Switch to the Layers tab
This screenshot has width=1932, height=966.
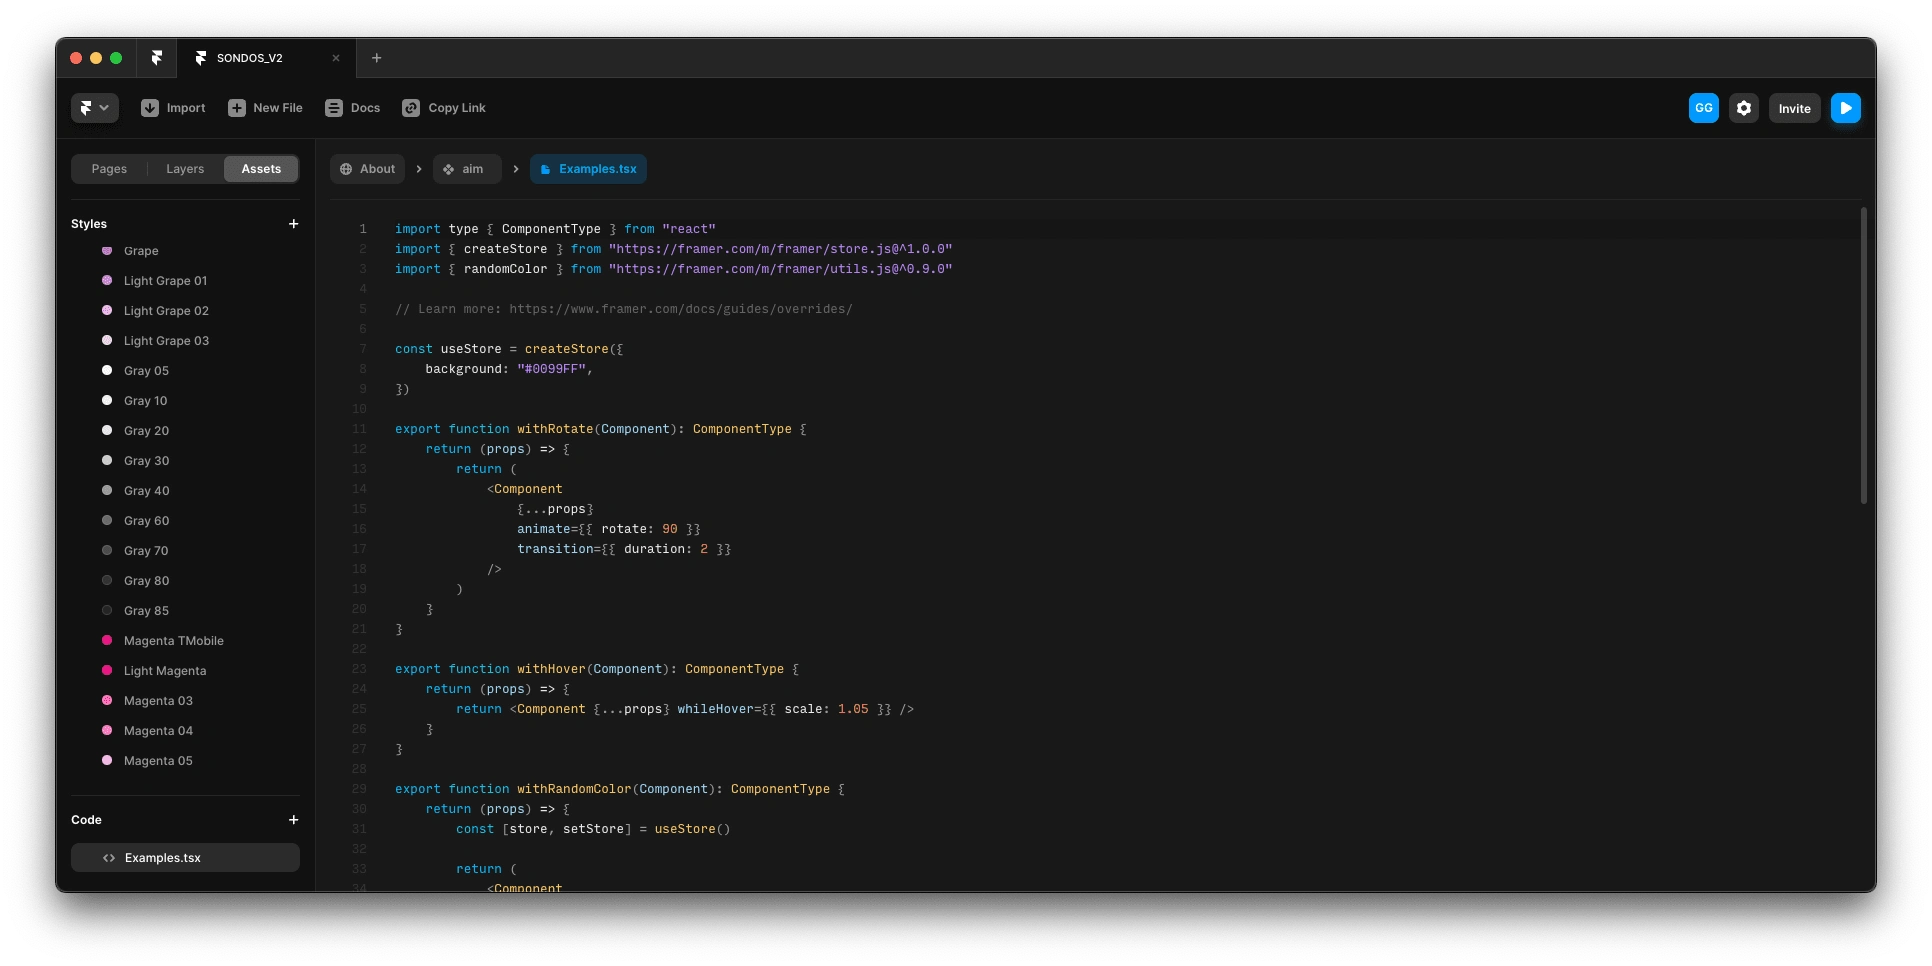185,169
